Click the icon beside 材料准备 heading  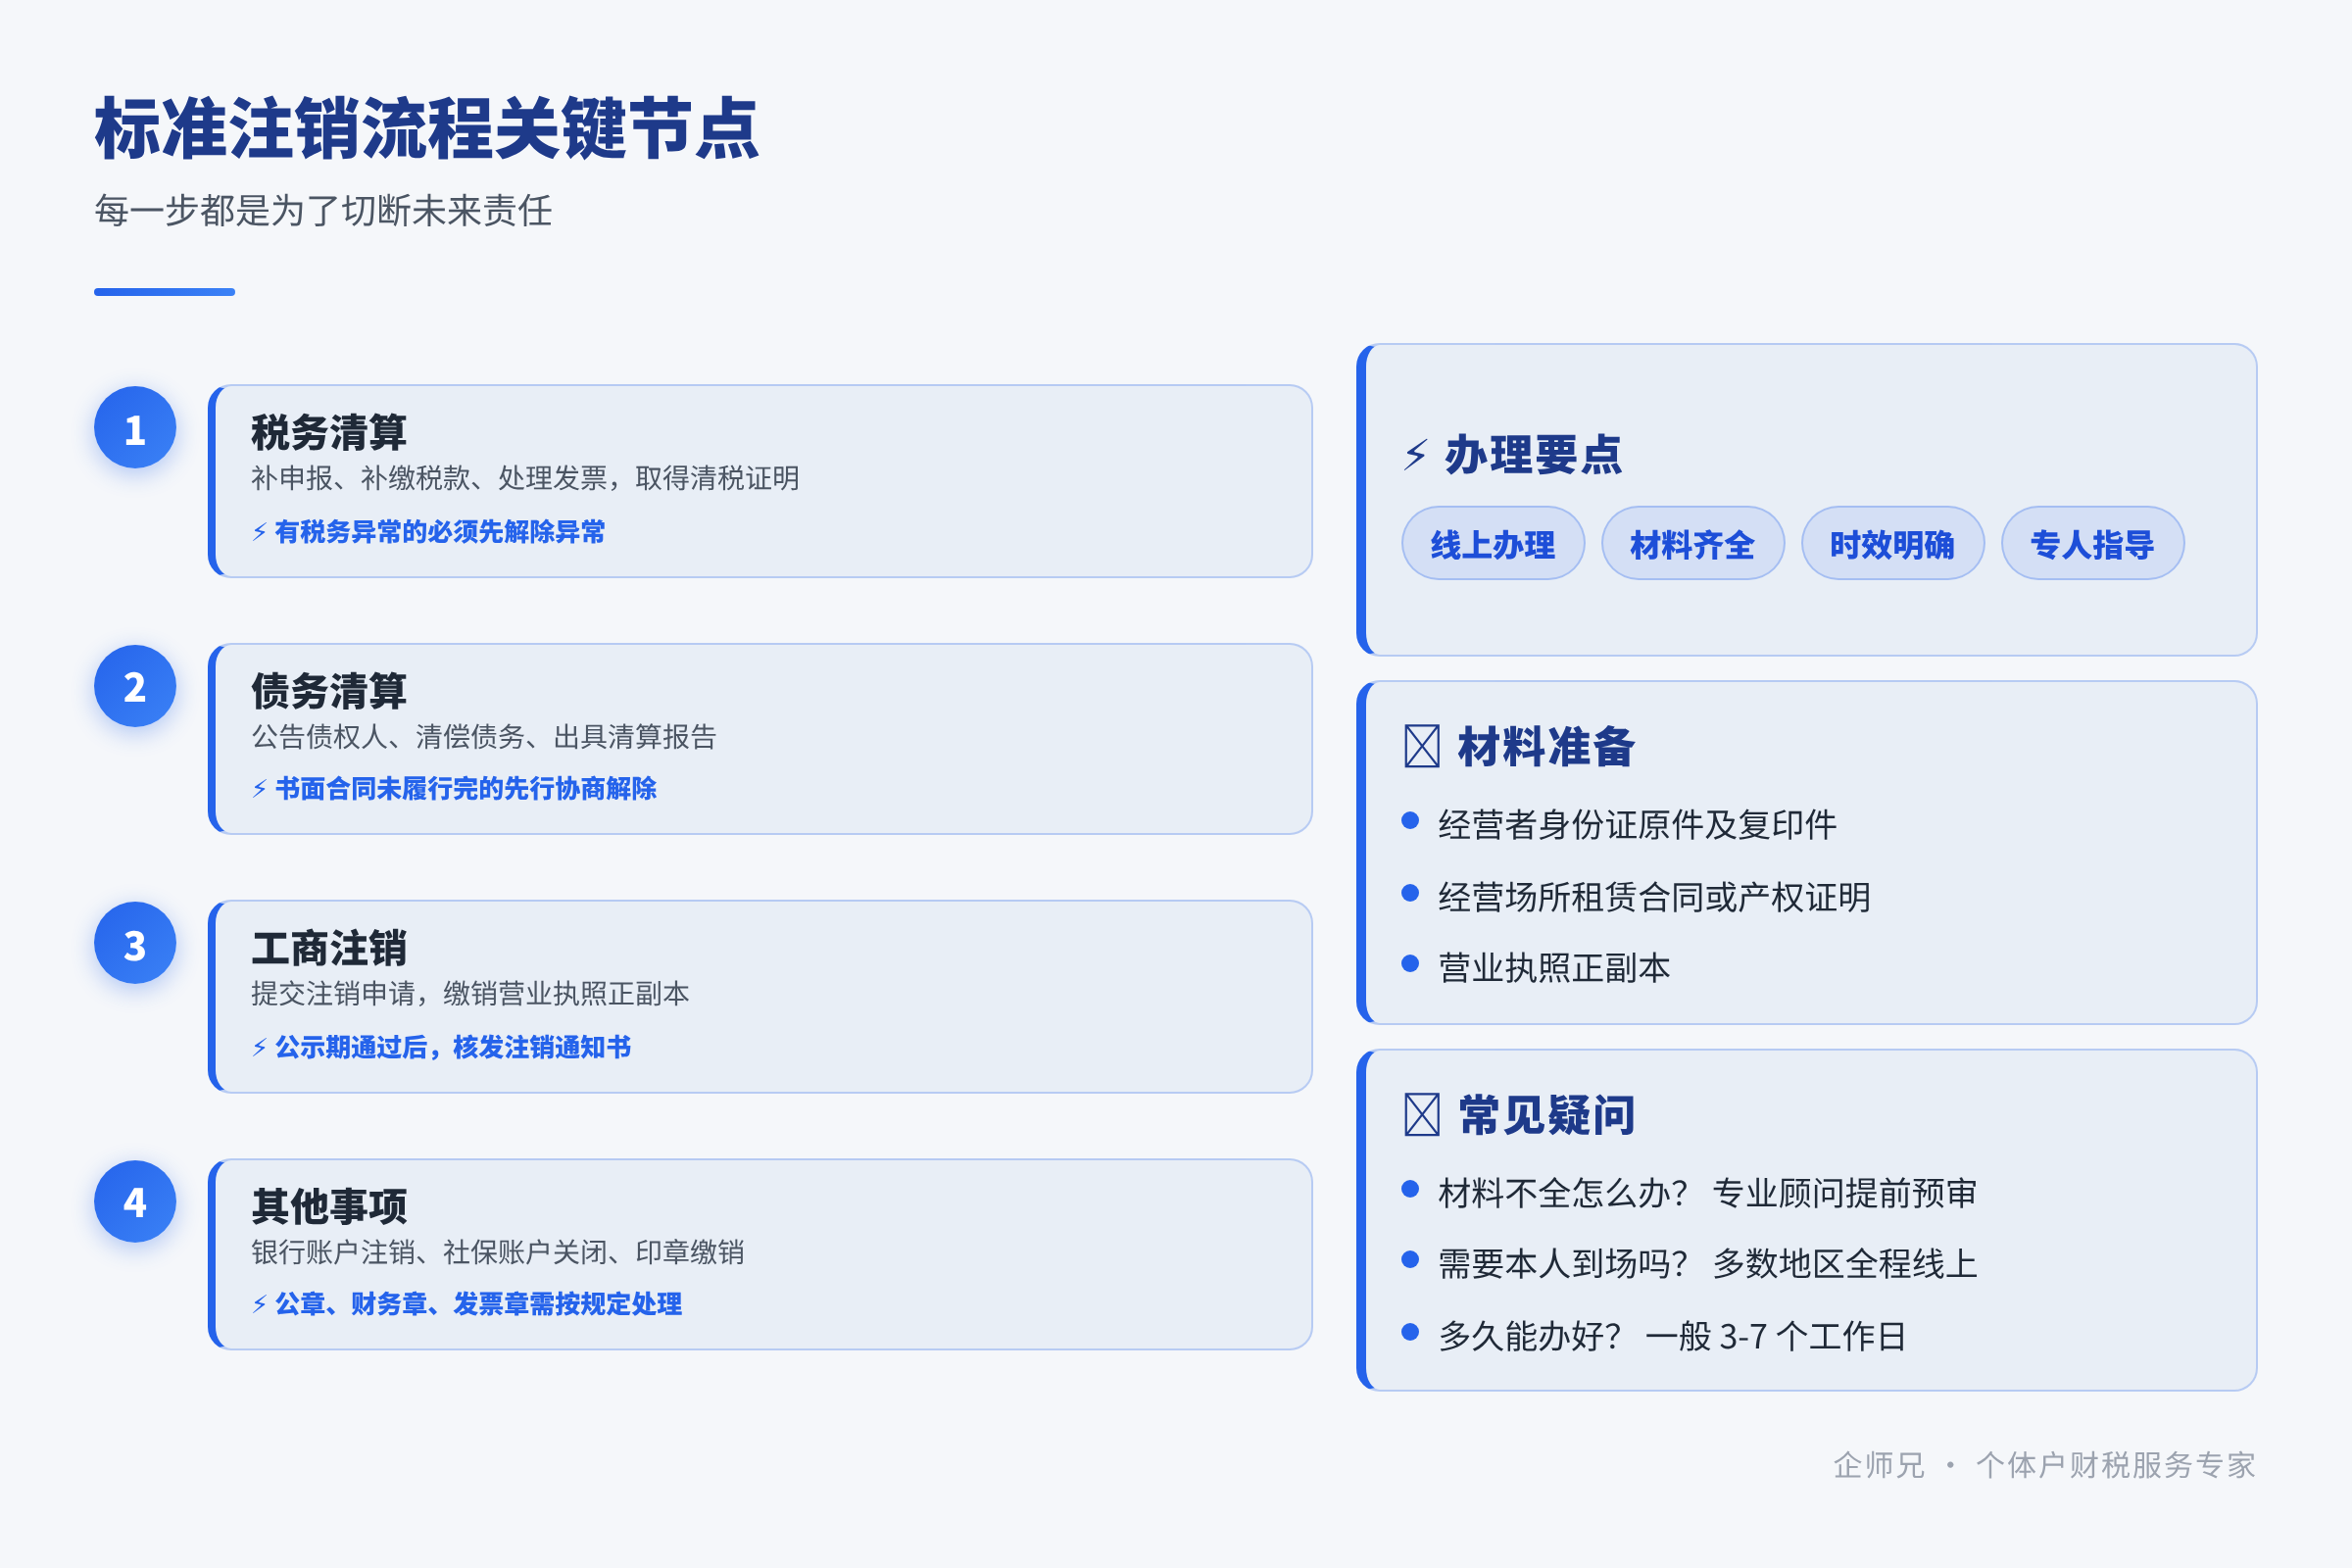click(1422, 747)
